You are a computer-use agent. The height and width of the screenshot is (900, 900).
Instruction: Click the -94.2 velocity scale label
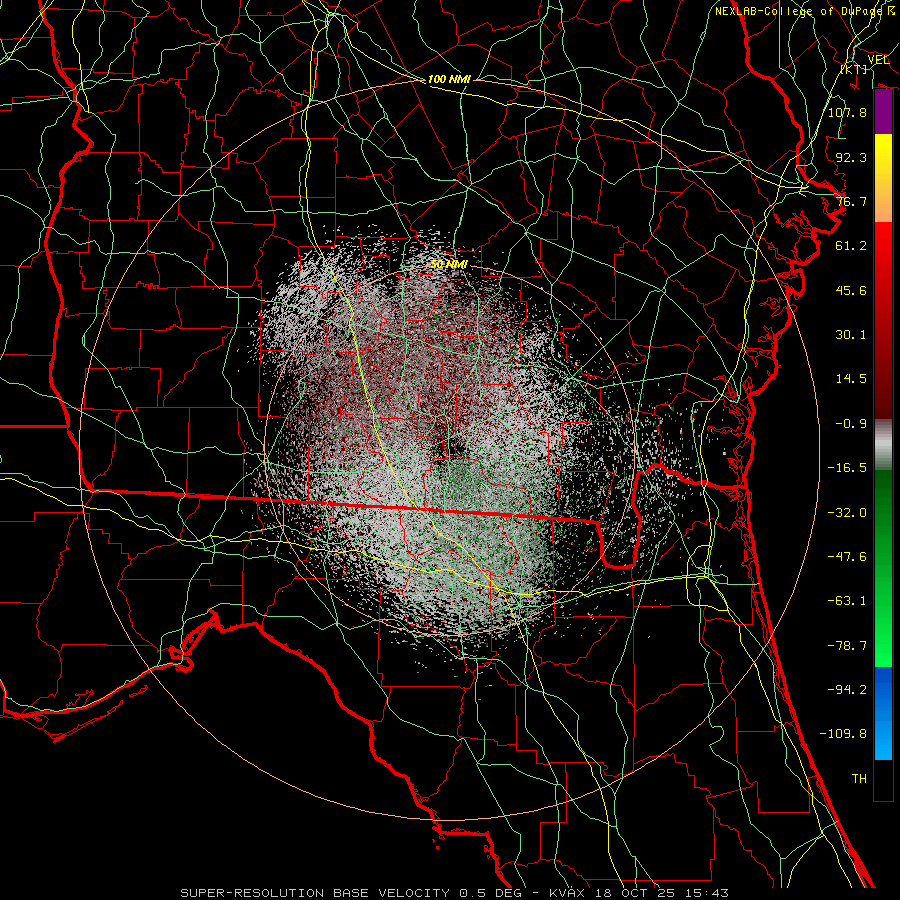point(847,689)
